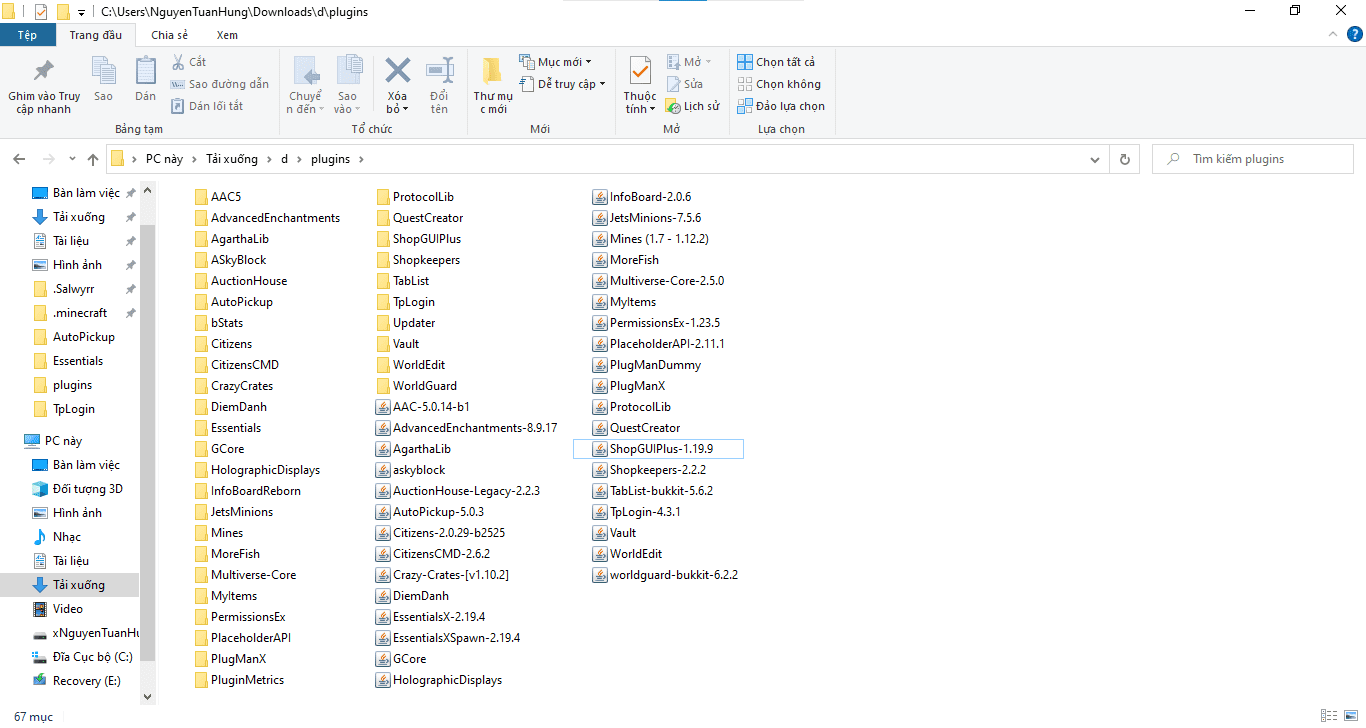Select the PluginMetrics folder
Image resolution: width=1366 pixels, height=728 pixels.
click(240, 680)
